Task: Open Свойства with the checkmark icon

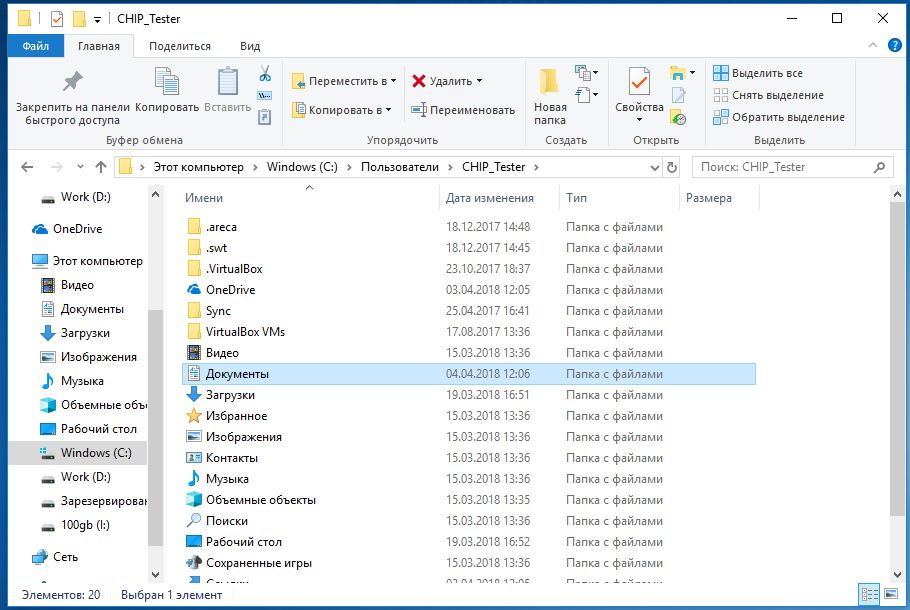Action: tap(639, 83)
